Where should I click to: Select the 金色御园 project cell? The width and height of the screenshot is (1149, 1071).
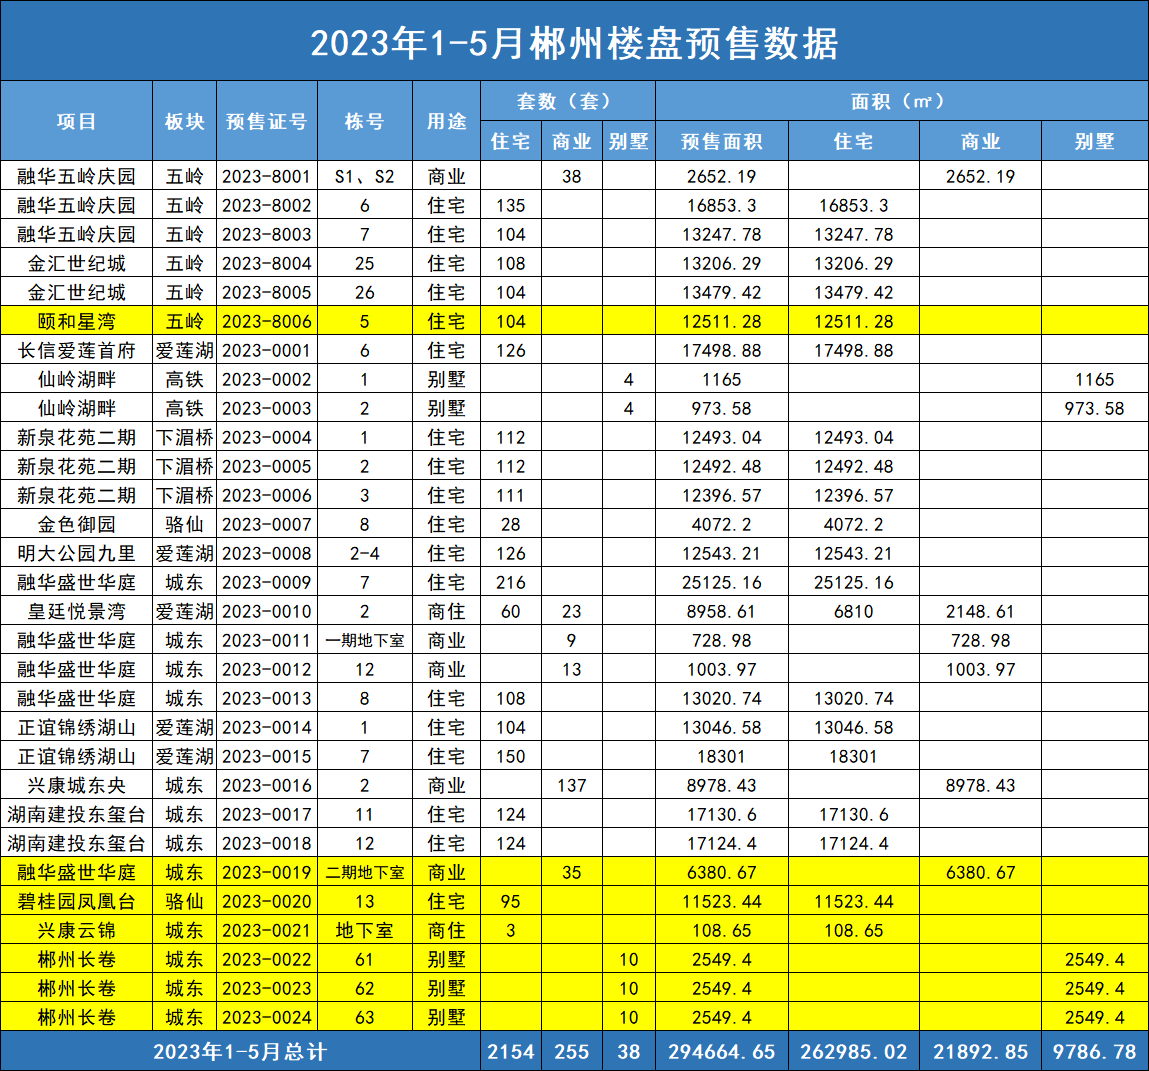point(76,525)
